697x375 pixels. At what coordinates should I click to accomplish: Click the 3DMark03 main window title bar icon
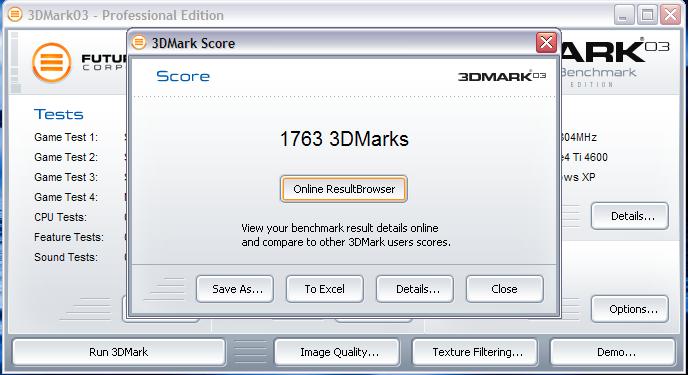pos(15,14)
